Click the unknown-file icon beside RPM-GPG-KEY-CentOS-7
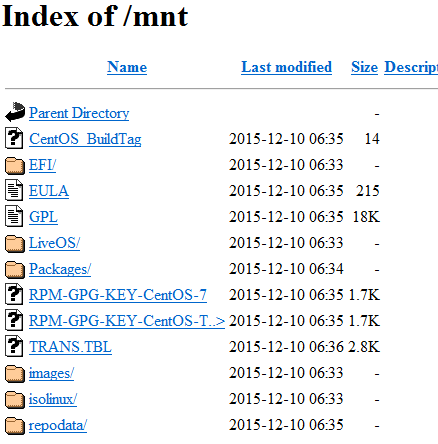The height and width of the screenshot is (444, 438). [x=14, y=294]
